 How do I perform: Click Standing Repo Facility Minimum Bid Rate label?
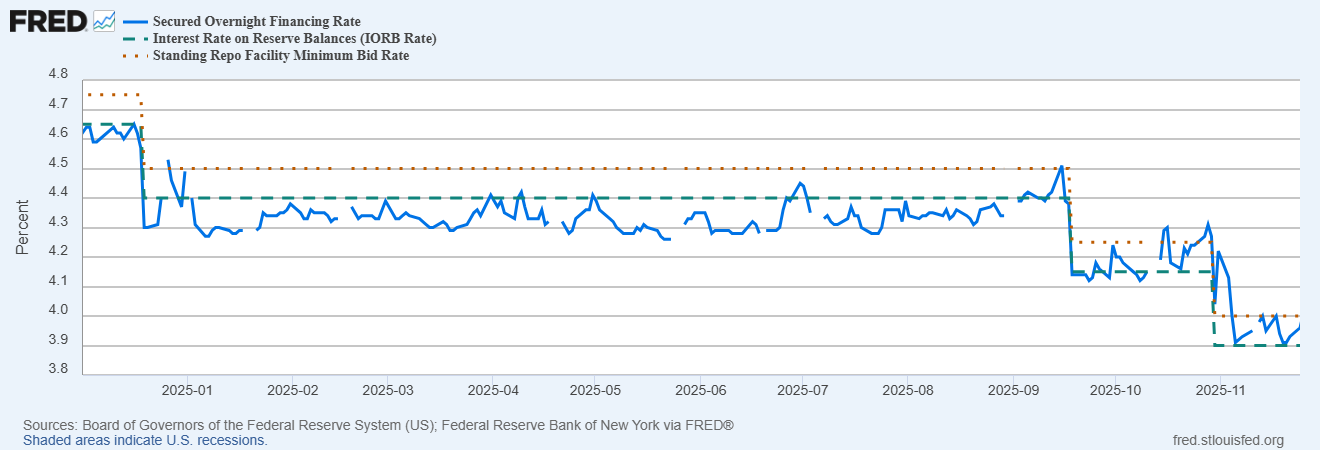tap(281, 55)
